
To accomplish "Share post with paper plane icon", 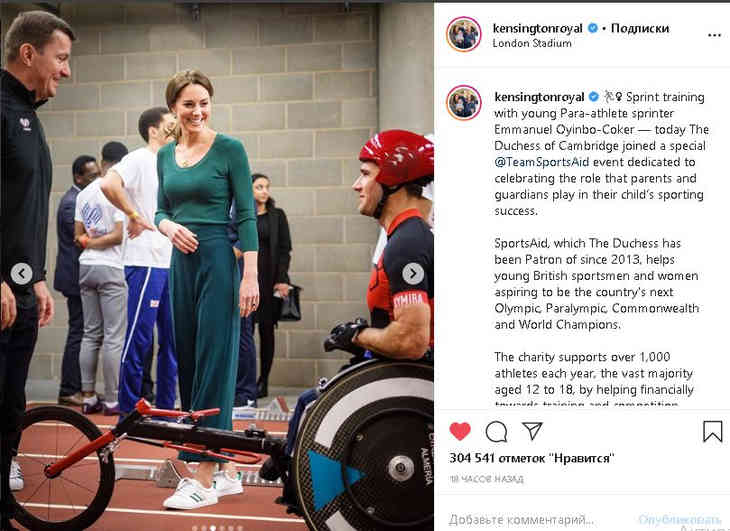I will coord(532,431).
